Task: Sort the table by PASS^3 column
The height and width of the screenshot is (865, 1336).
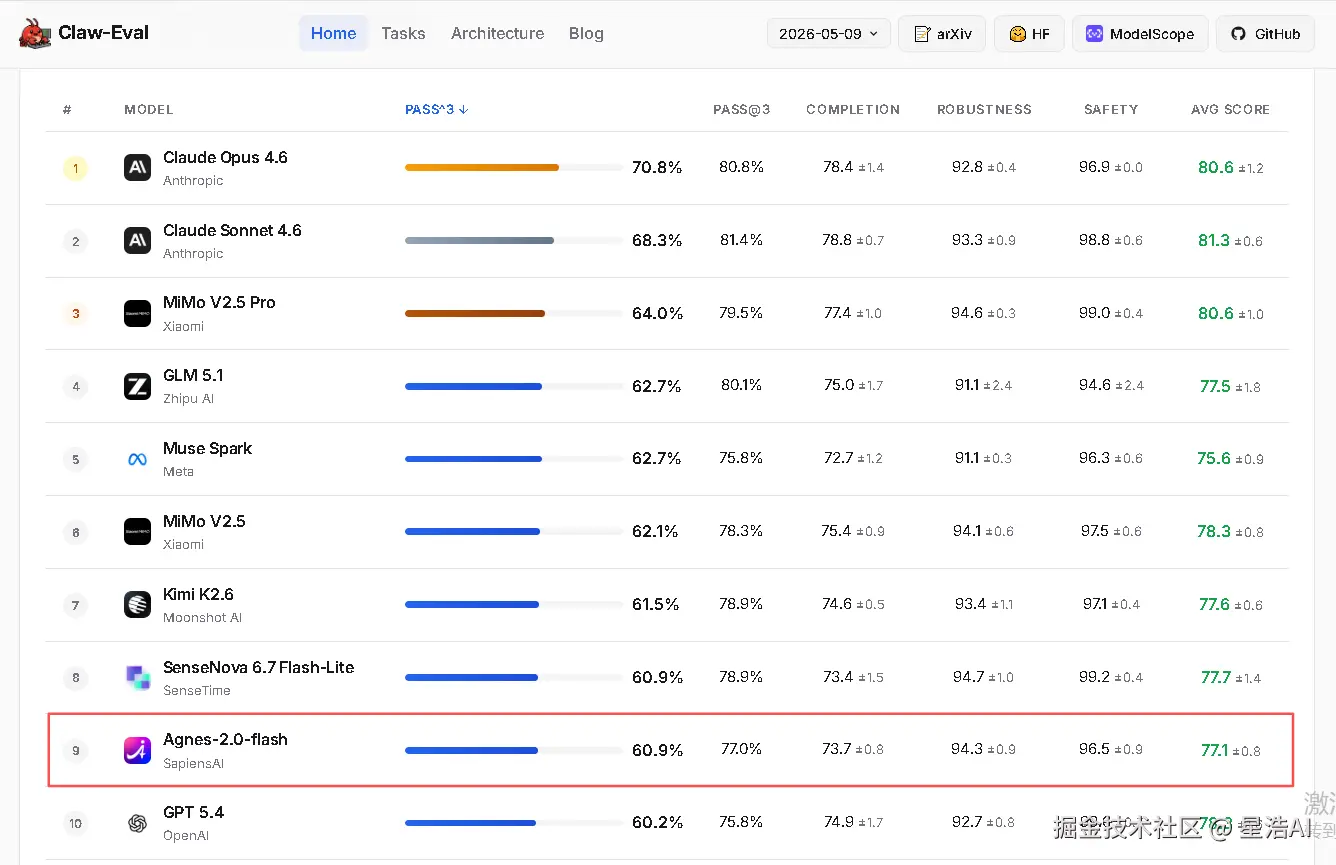Action: (437, 109)
